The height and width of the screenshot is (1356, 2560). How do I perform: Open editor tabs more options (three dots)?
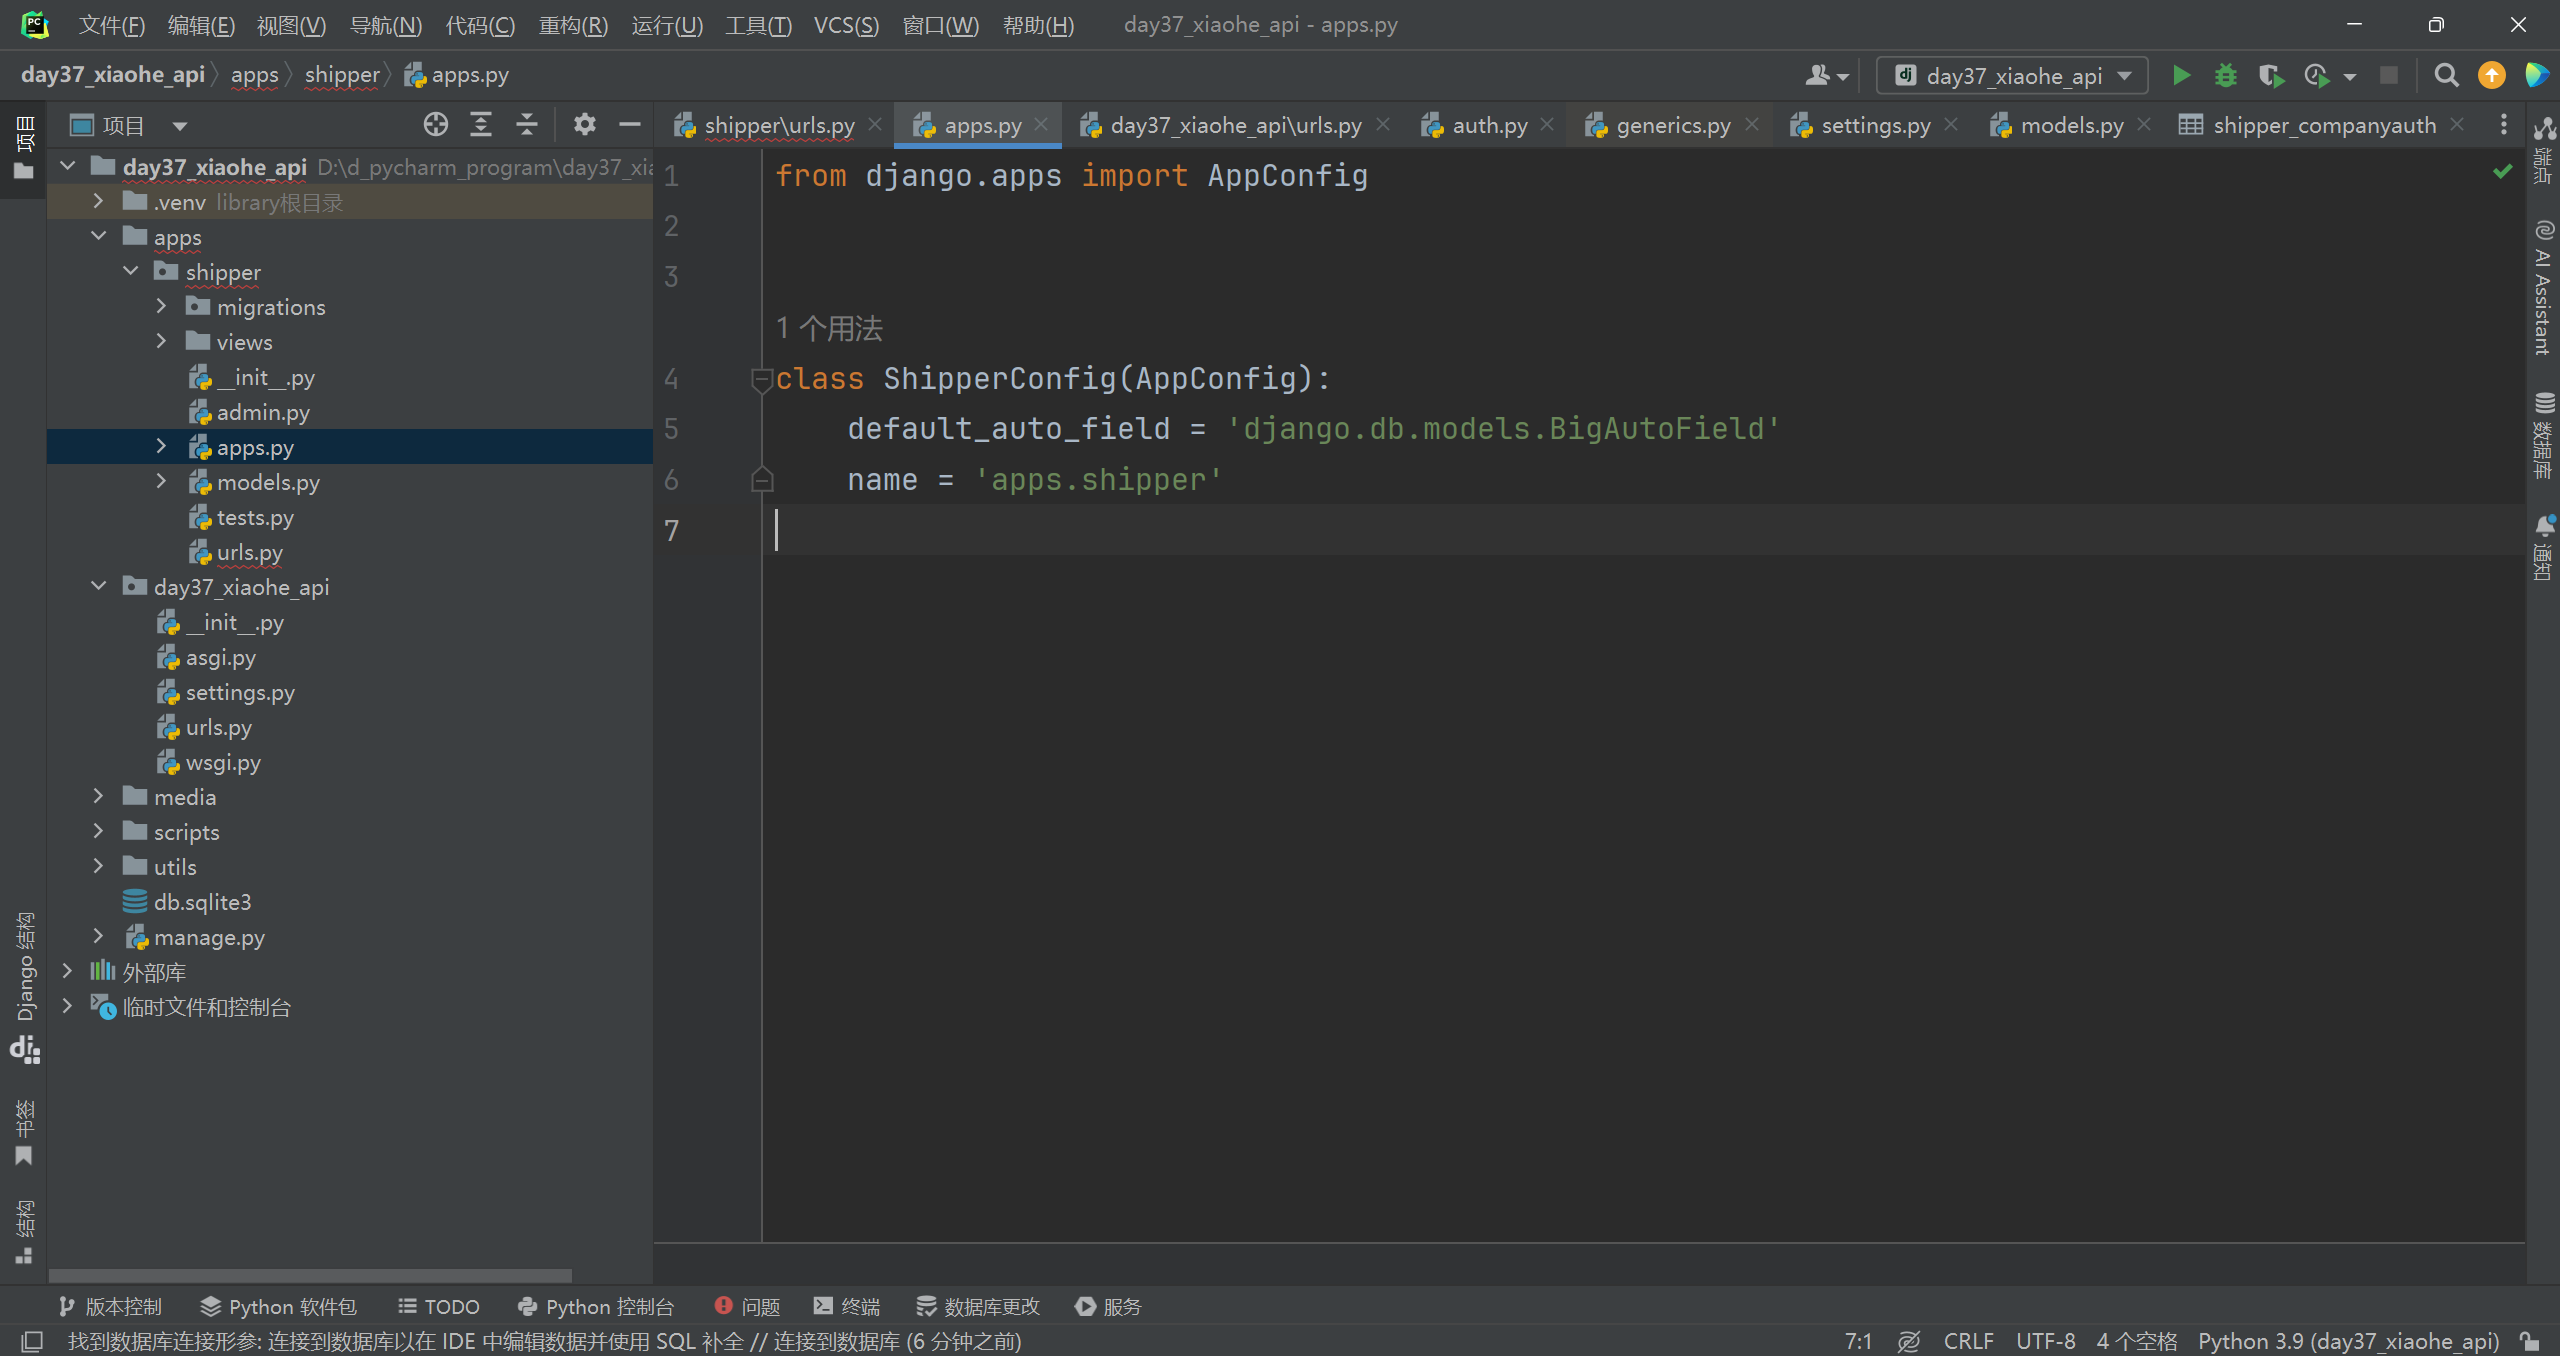tap(2503, 125)
